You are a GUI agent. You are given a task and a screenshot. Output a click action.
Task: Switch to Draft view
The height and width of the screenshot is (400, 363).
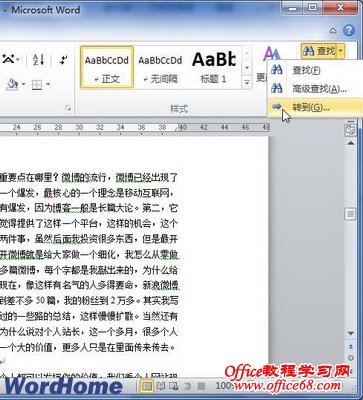(201, 387)
